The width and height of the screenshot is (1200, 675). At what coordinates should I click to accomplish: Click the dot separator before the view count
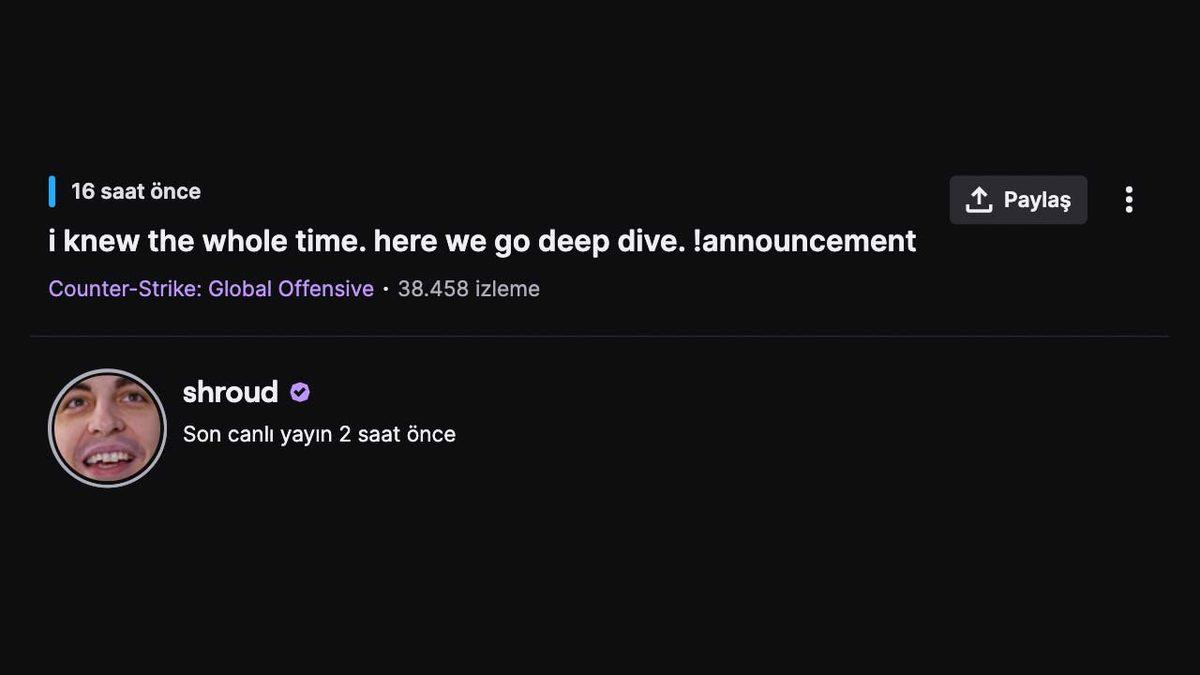pos(386,289)
